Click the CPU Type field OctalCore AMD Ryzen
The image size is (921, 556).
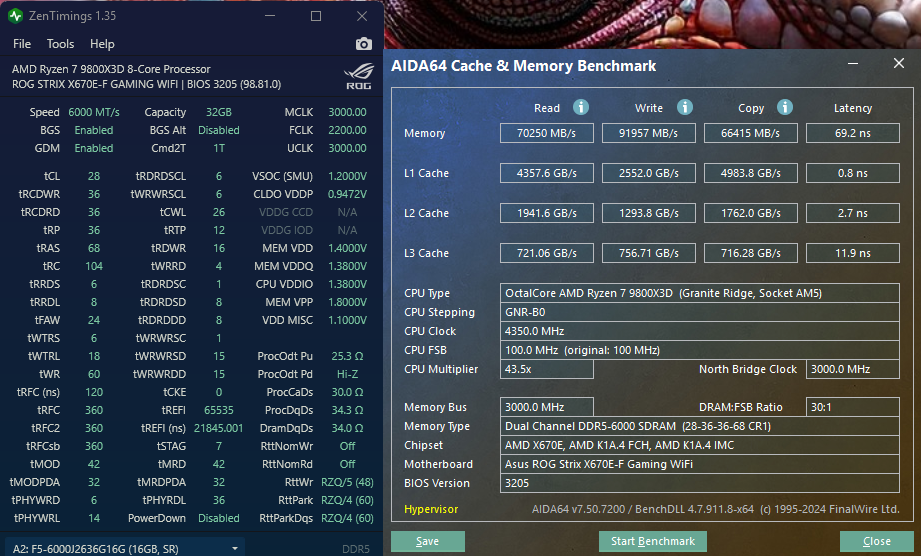click(x=700, y=293)
